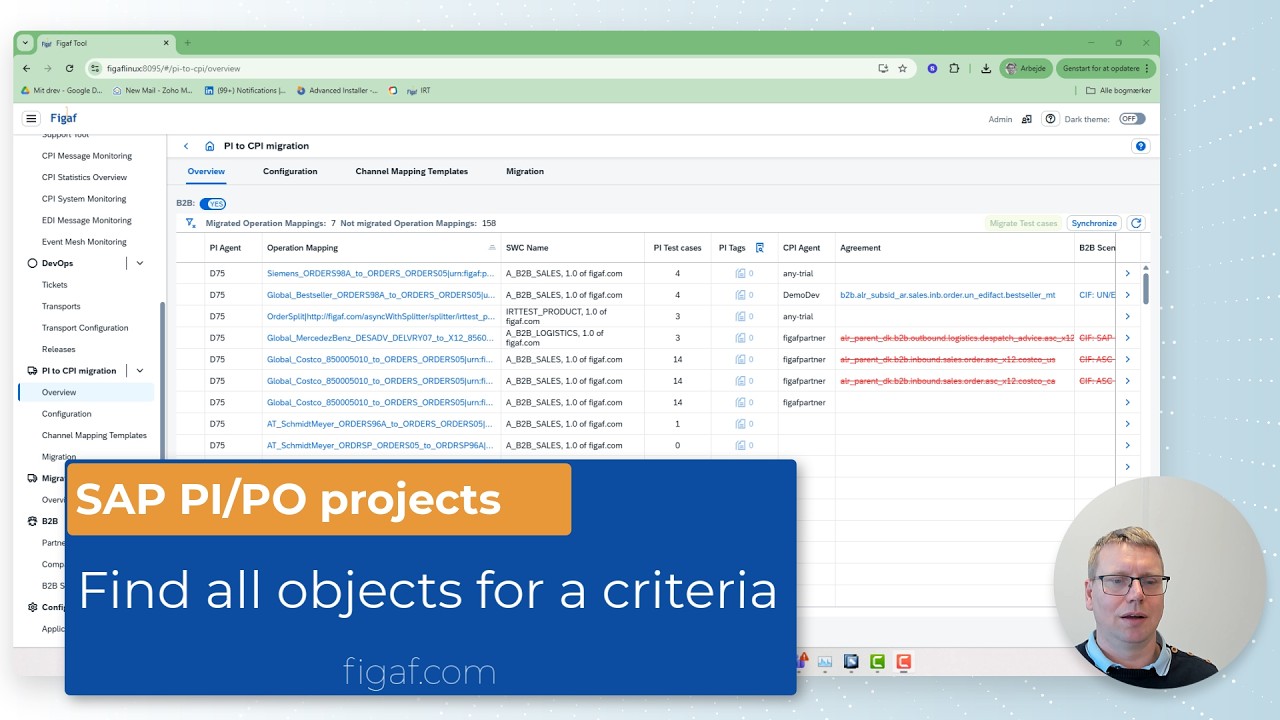Switch to the Configuration tab

(x=290, y=171)
